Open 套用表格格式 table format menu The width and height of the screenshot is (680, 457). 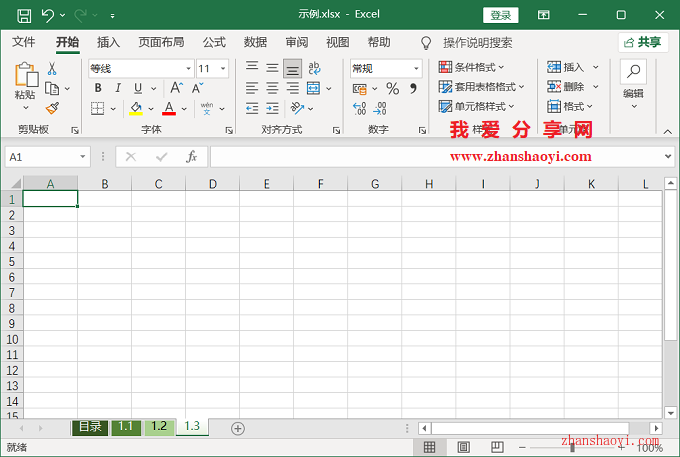(481, 87)
